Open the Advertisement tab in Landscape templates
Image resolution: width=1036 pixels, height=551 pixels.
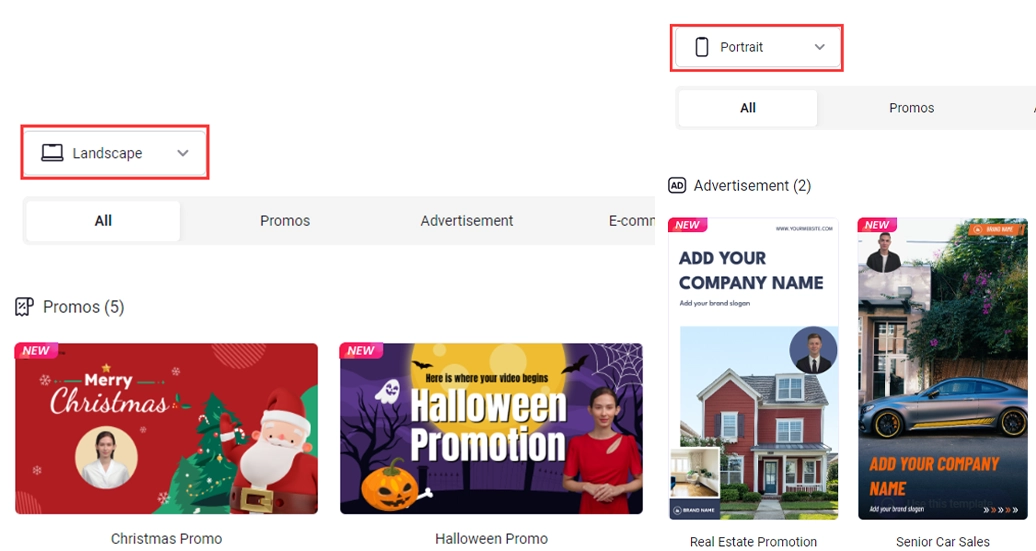(x=467, y=221)
